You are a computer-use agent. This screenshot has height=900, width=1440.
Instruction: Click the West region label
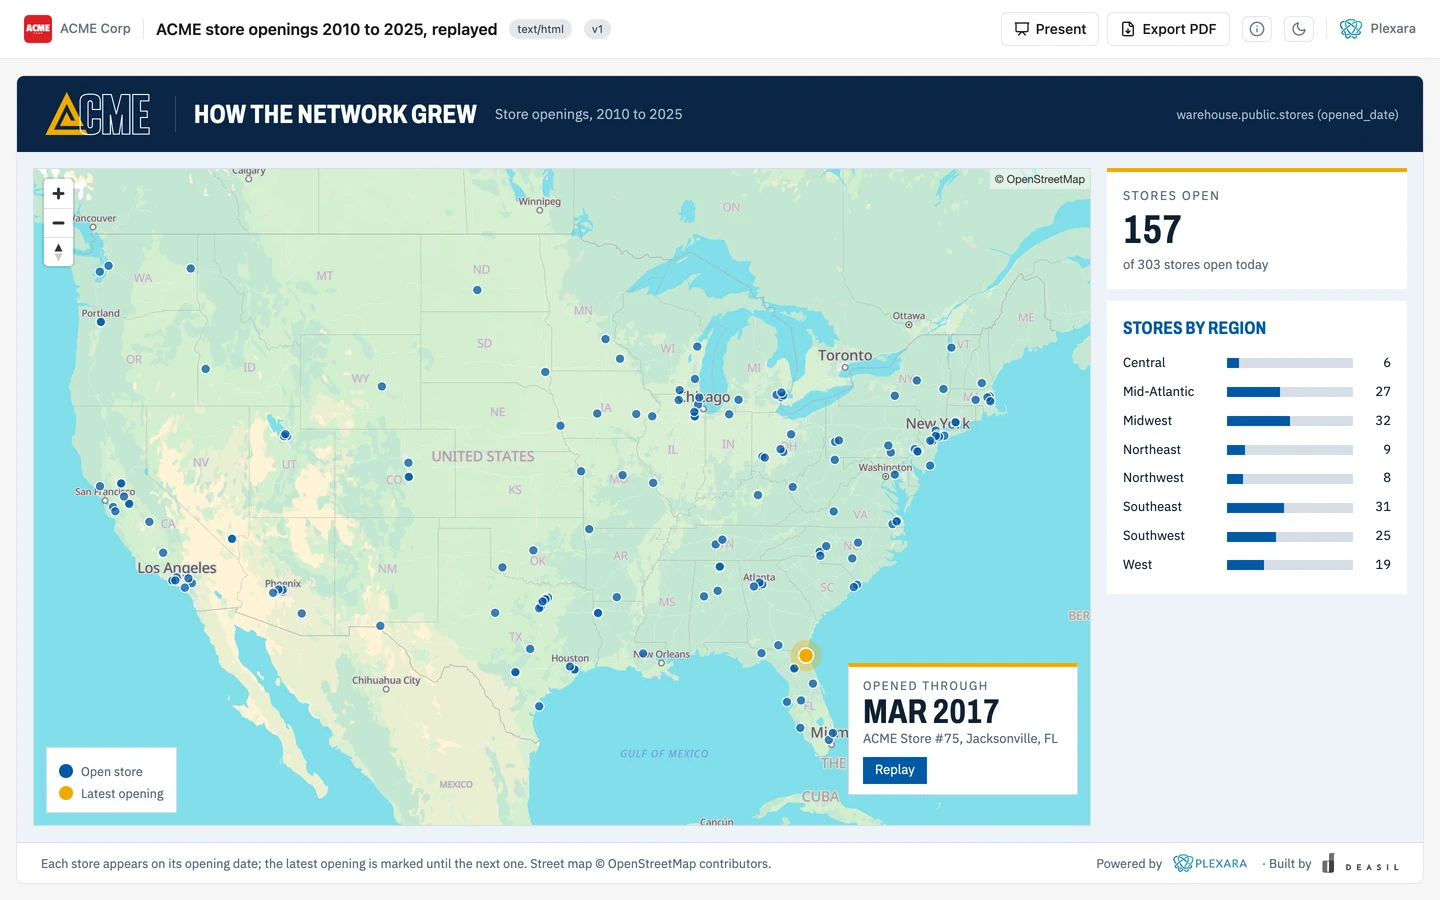1137,565
